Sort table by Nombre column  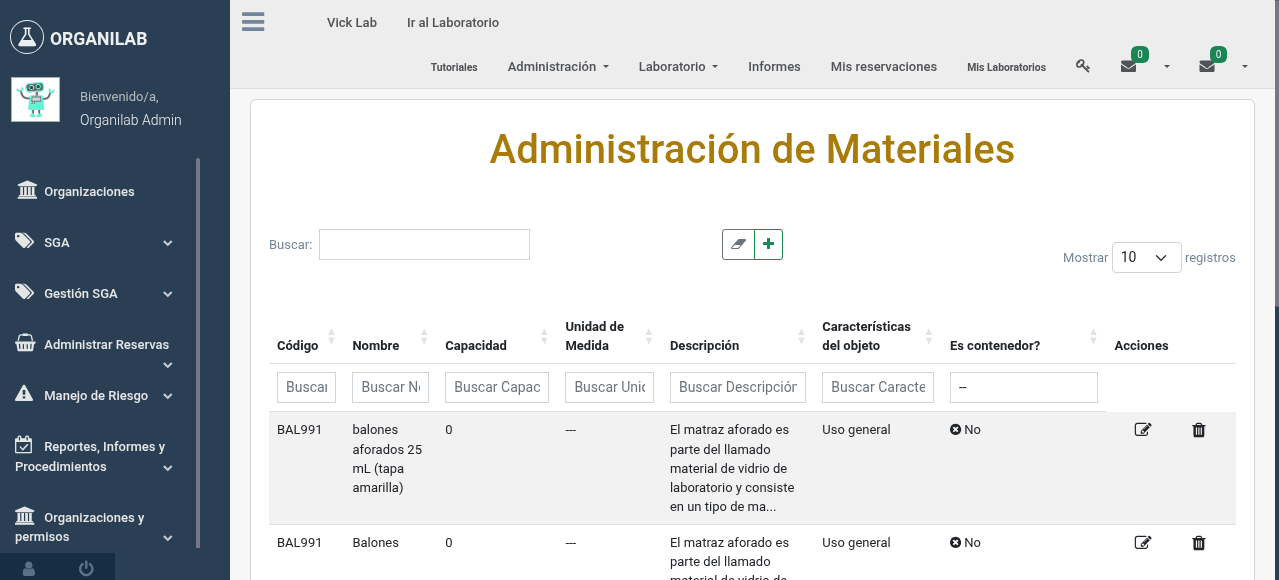point(390,336)
